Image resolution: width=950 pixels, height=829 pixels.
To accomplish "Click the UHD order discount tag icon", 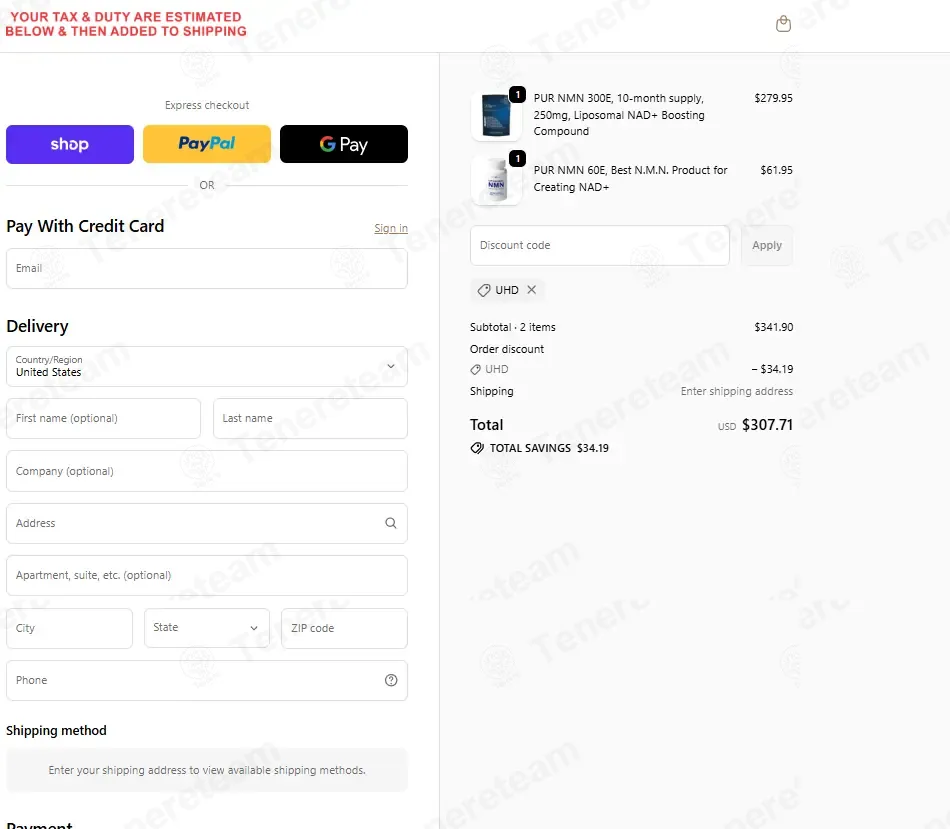I will [x=476, y=369].
